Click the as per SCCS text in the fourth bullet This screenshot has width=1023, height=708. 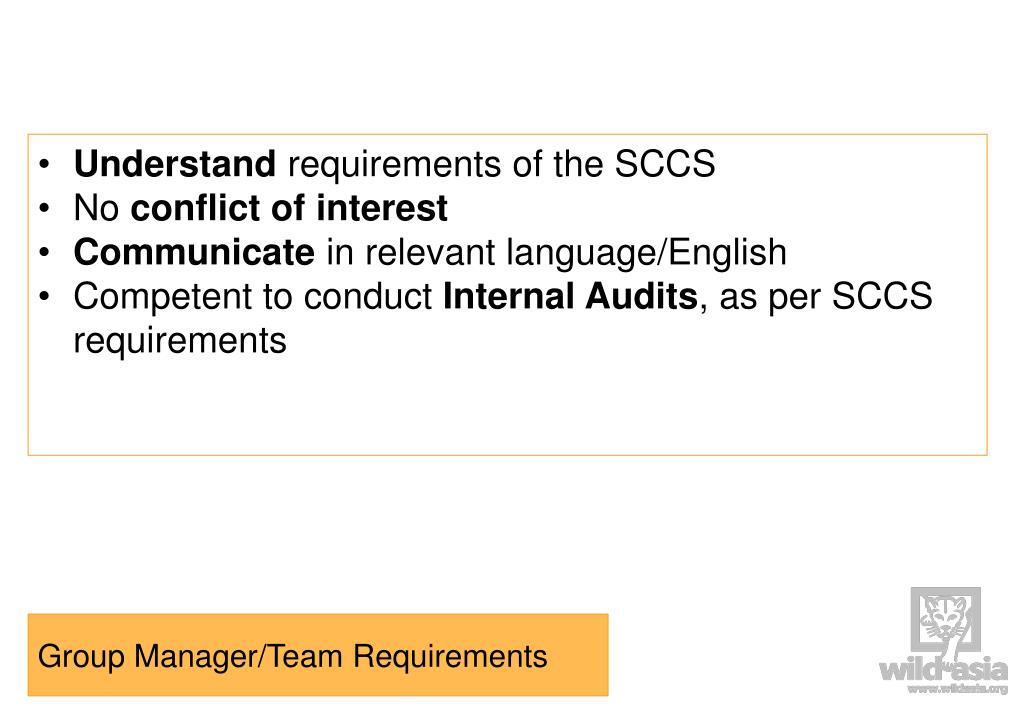pos(825,296)
